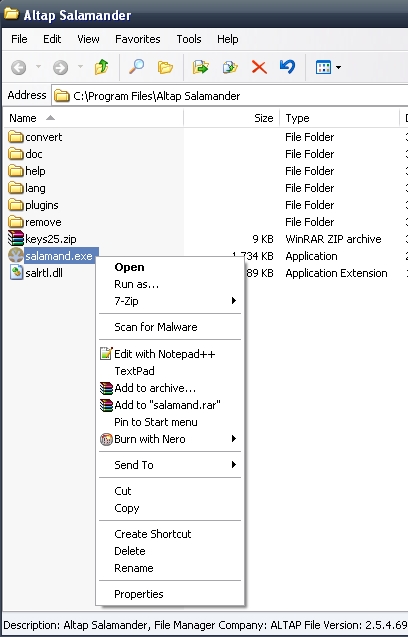Select the convert folder name
The height and width of the screenshot is (637, 408).
point(43,137)
